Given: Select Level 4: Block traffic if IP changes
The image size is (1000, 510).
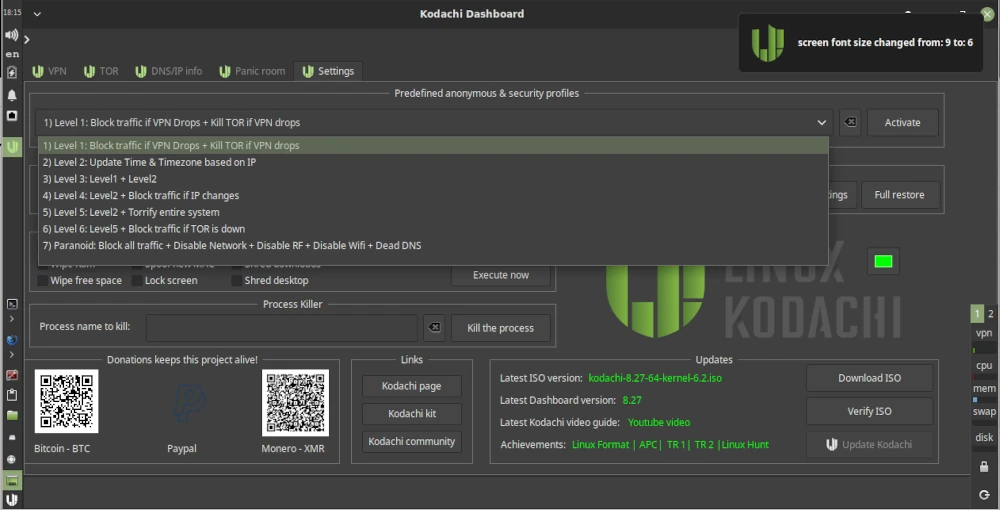Looking at the screenshot, I should [433, 195].
